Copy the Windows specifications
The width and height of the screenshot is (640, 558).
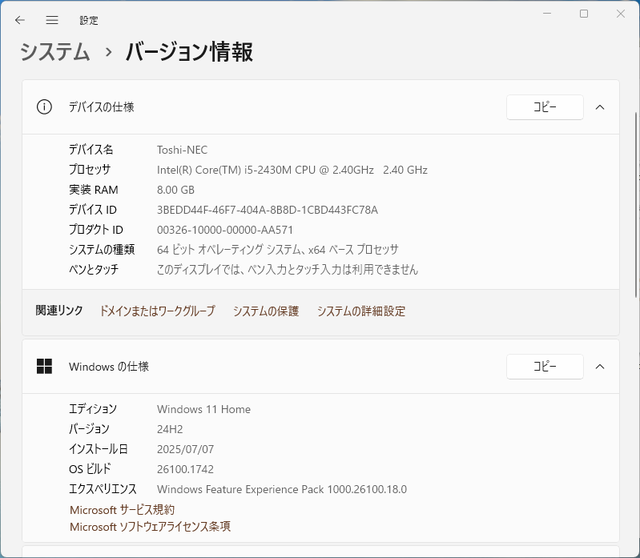(x=544, y=366)
